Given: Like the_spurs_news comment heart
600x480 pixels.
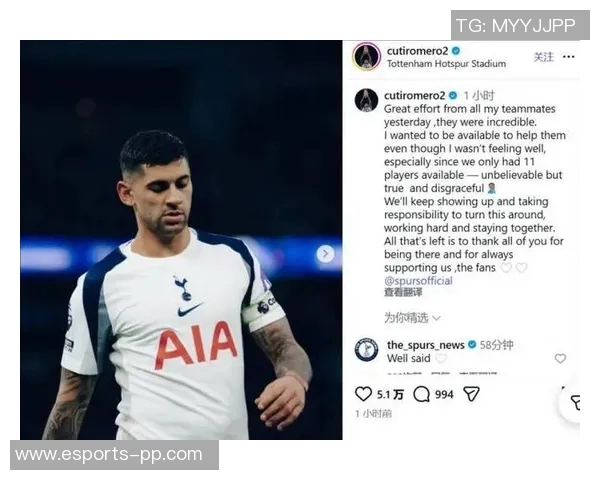Looking at the screenshot, I should (560, 358).
